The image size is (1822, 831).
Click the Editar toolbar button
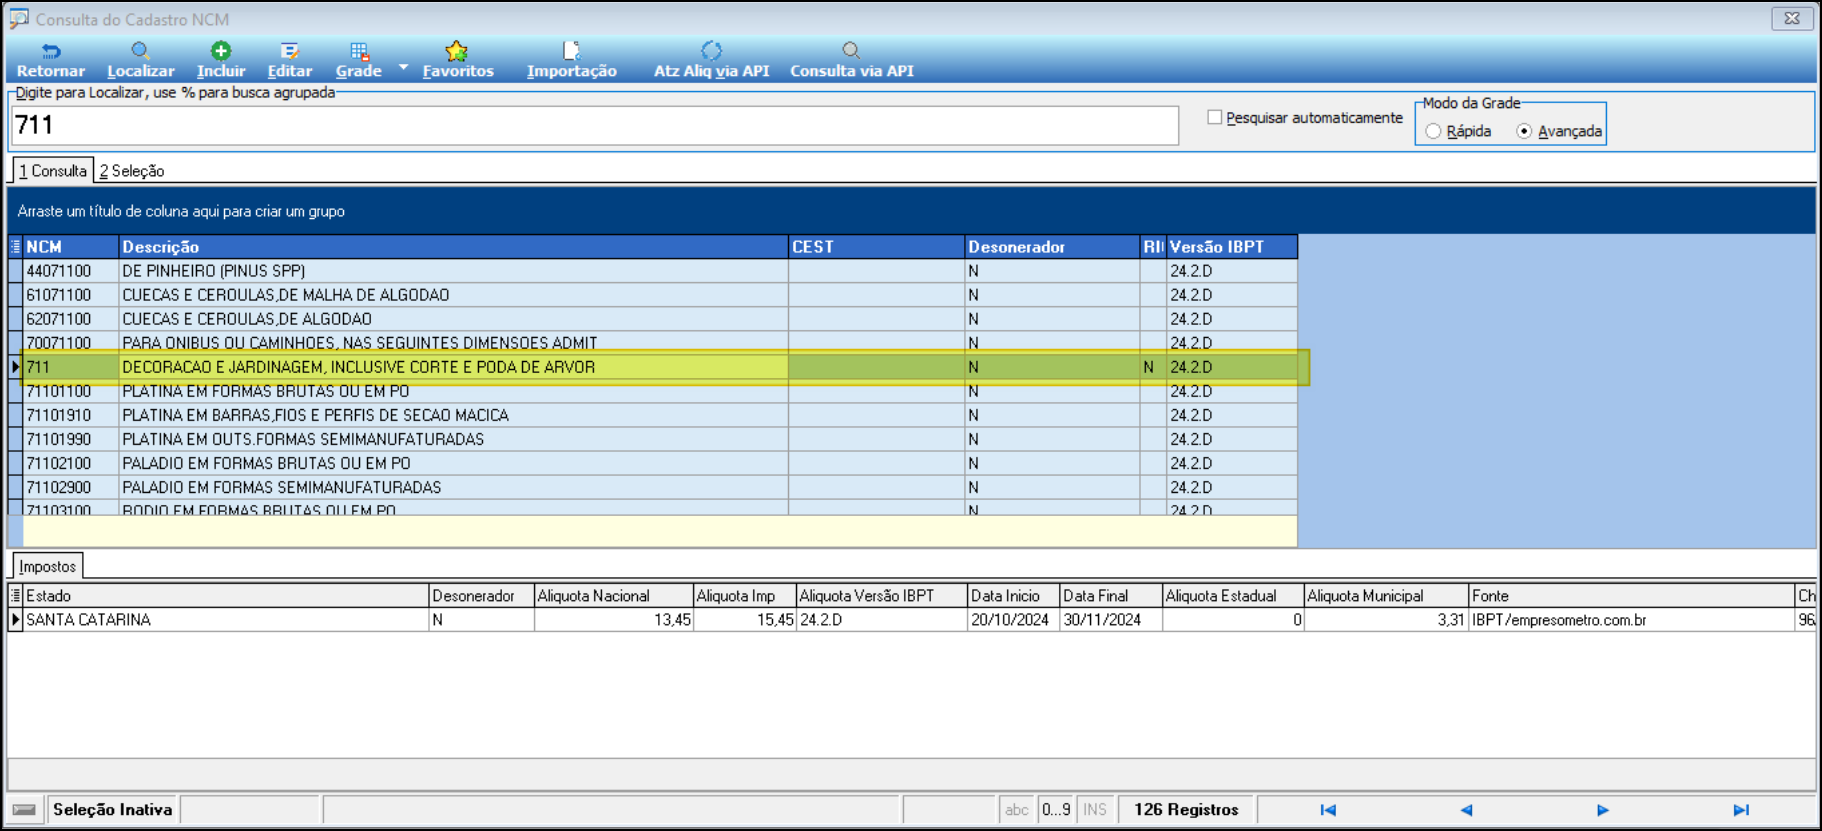point(289,60)
